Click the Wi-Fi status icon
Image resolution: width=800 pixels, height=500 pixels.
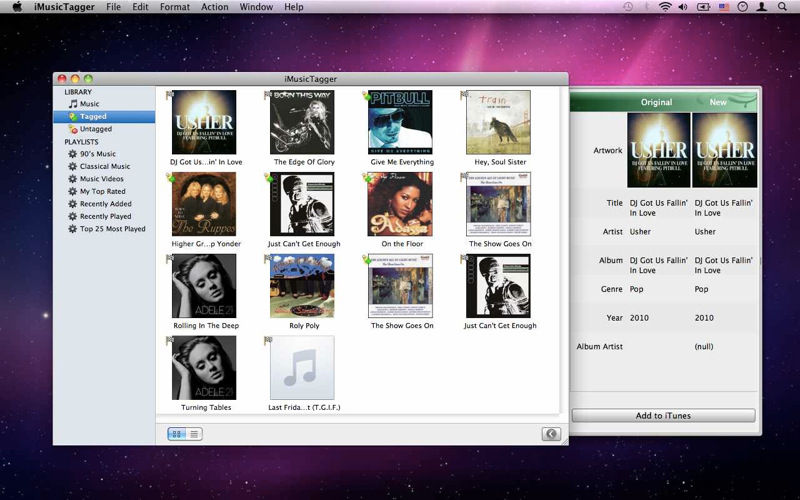coord(664,7)
